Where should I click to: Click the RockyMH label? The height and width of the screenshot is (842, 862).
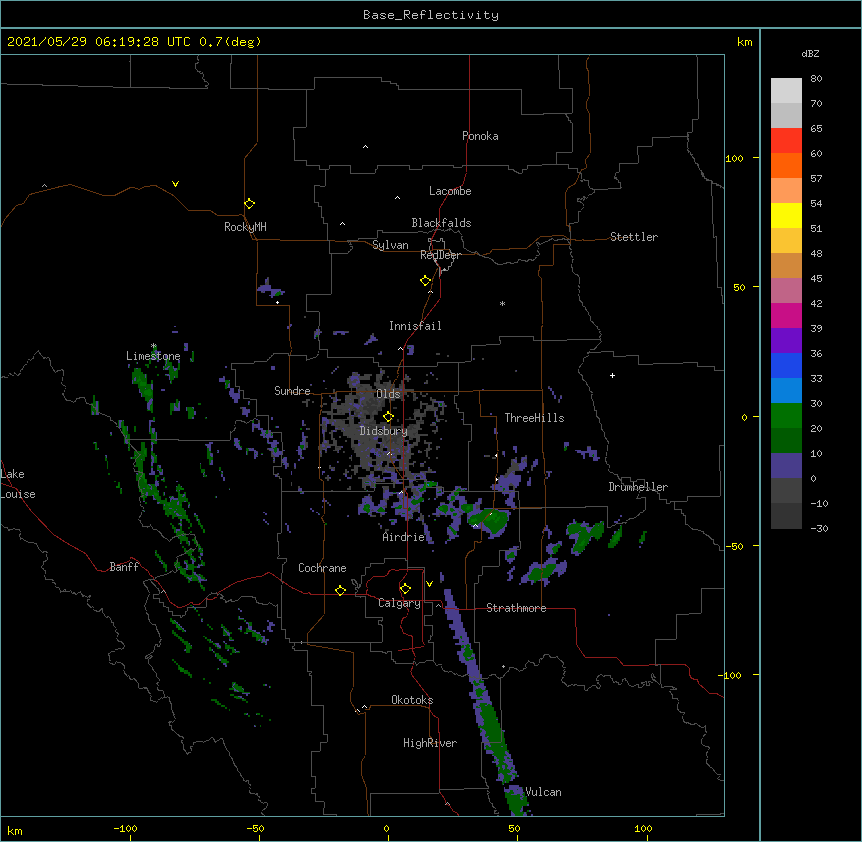pyautogui.click(x=245, y=227)
